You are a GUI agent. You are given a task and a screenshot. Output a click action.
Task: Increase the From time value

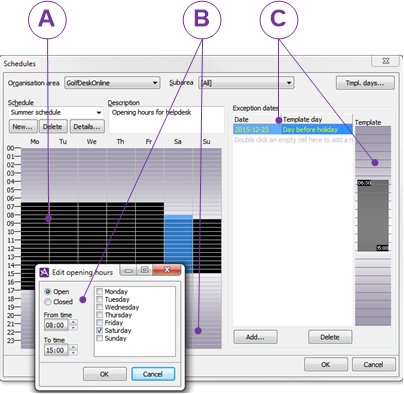coord(73,322)
